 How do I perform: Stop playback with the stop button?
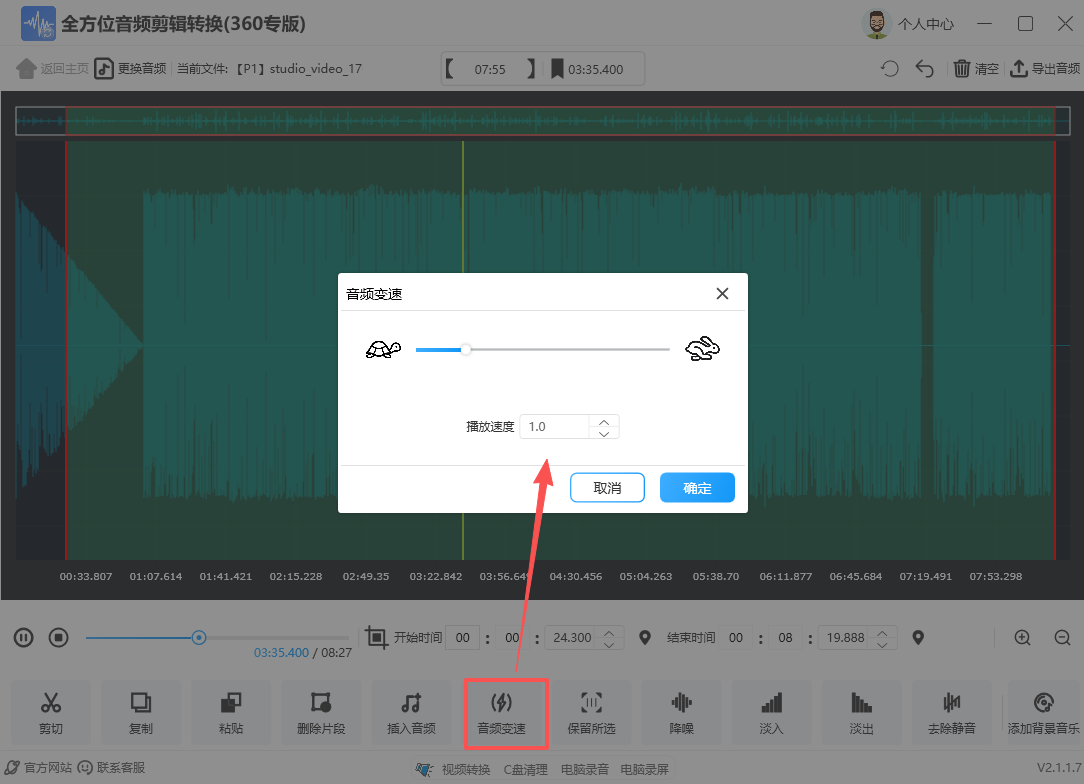[x=58, y=637]
